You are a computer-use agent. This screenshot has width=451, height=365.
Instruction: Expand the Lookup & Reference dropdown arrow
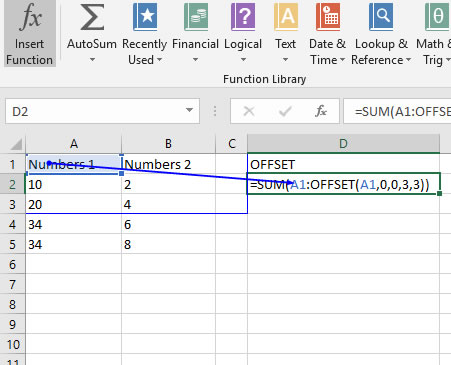[x=408, y=60]
